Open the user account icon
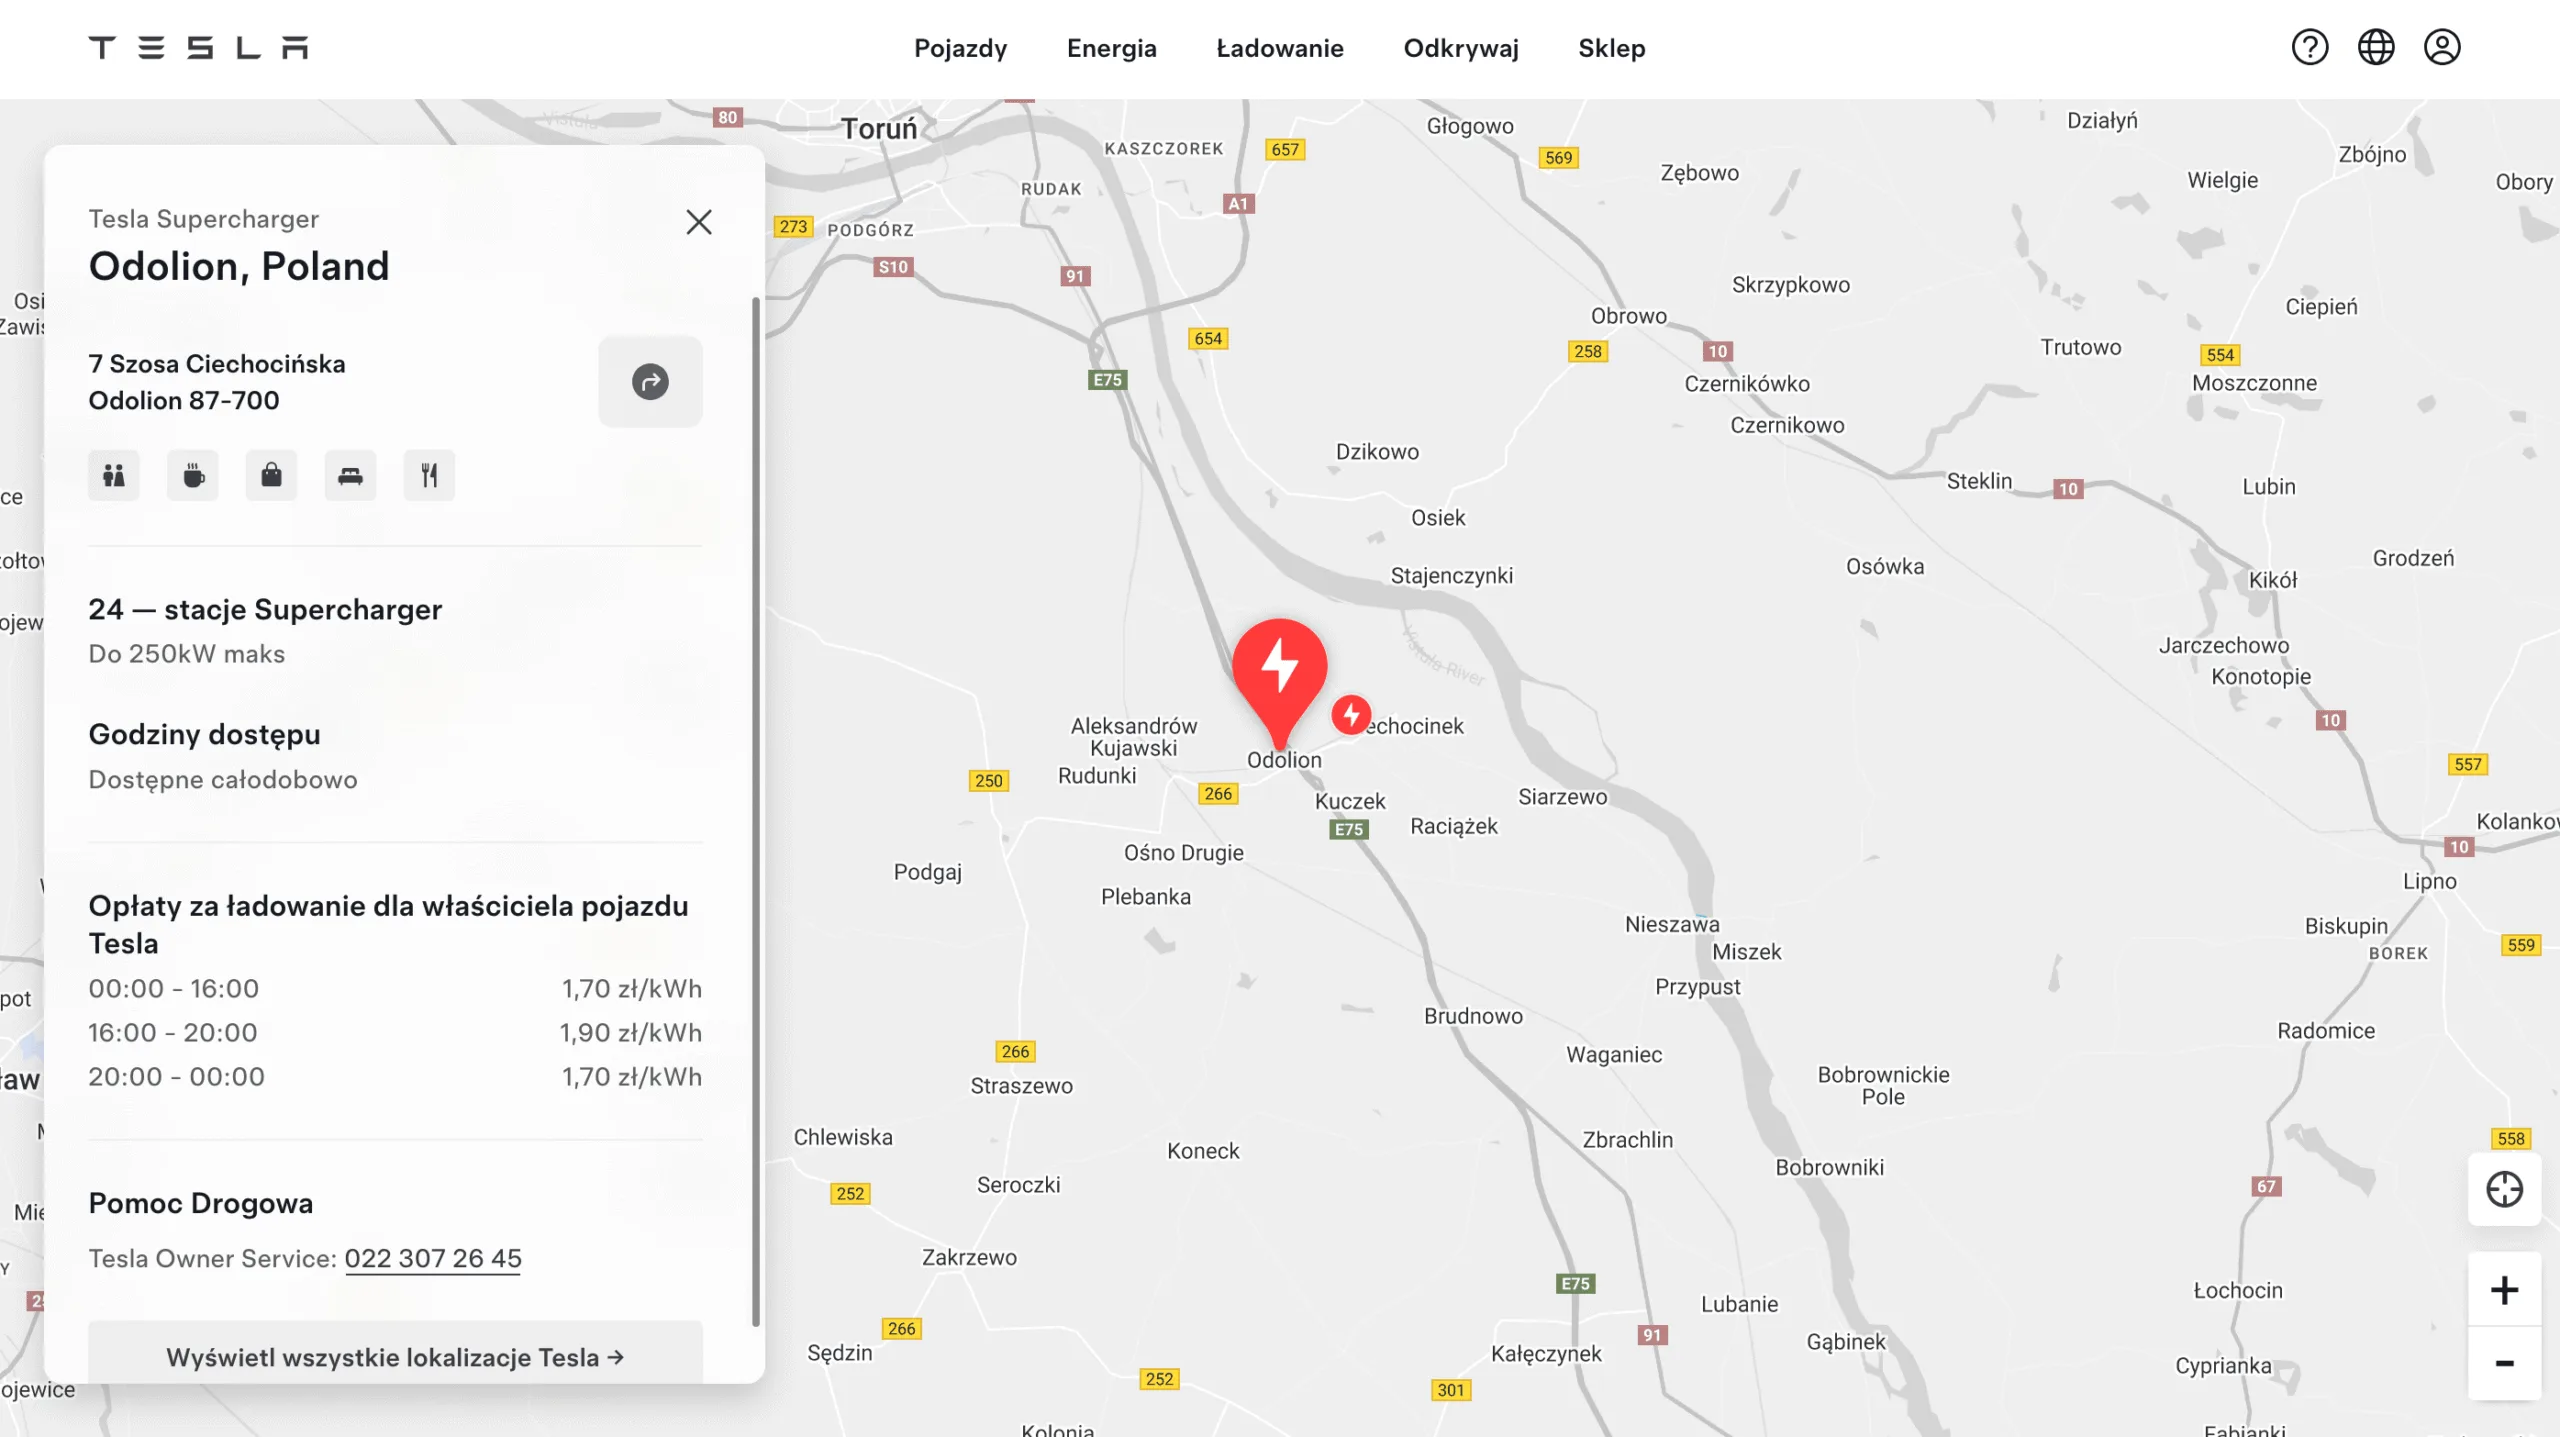 [x=2442, y=47]
